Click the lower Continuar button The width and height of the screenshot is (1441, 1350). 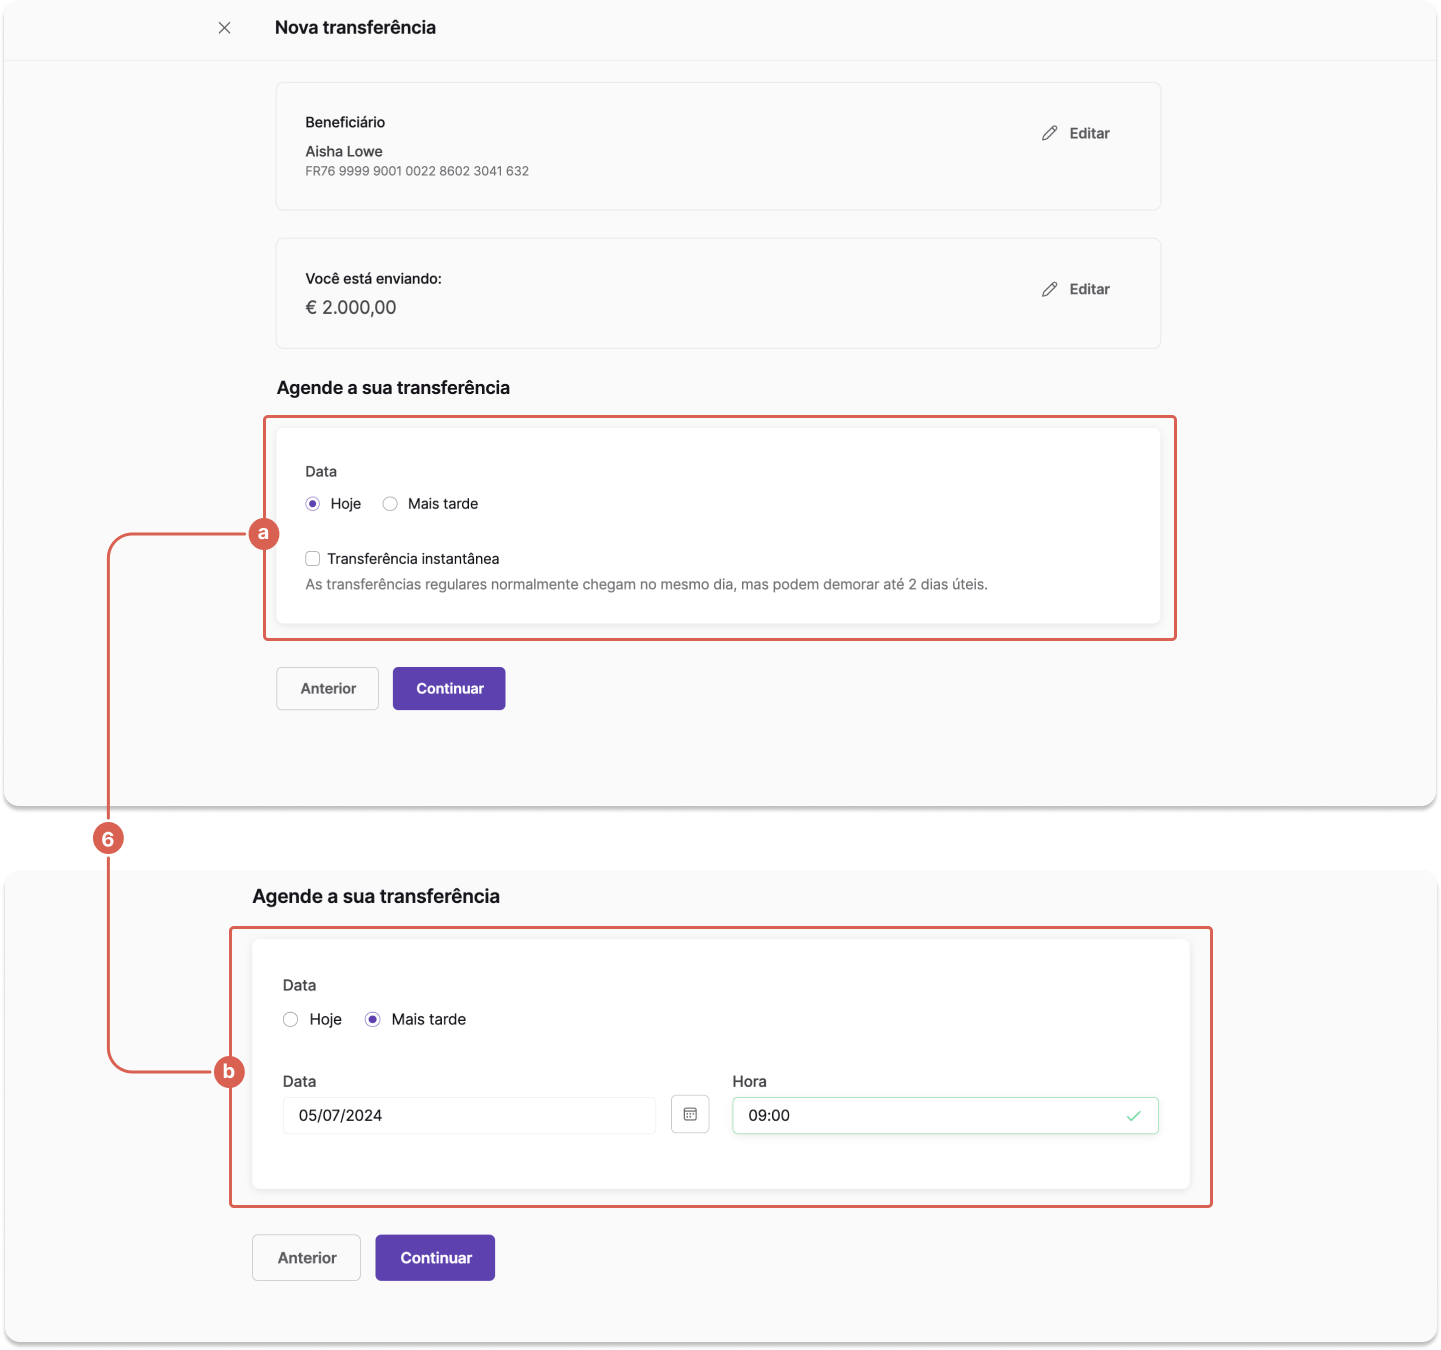435,1258
